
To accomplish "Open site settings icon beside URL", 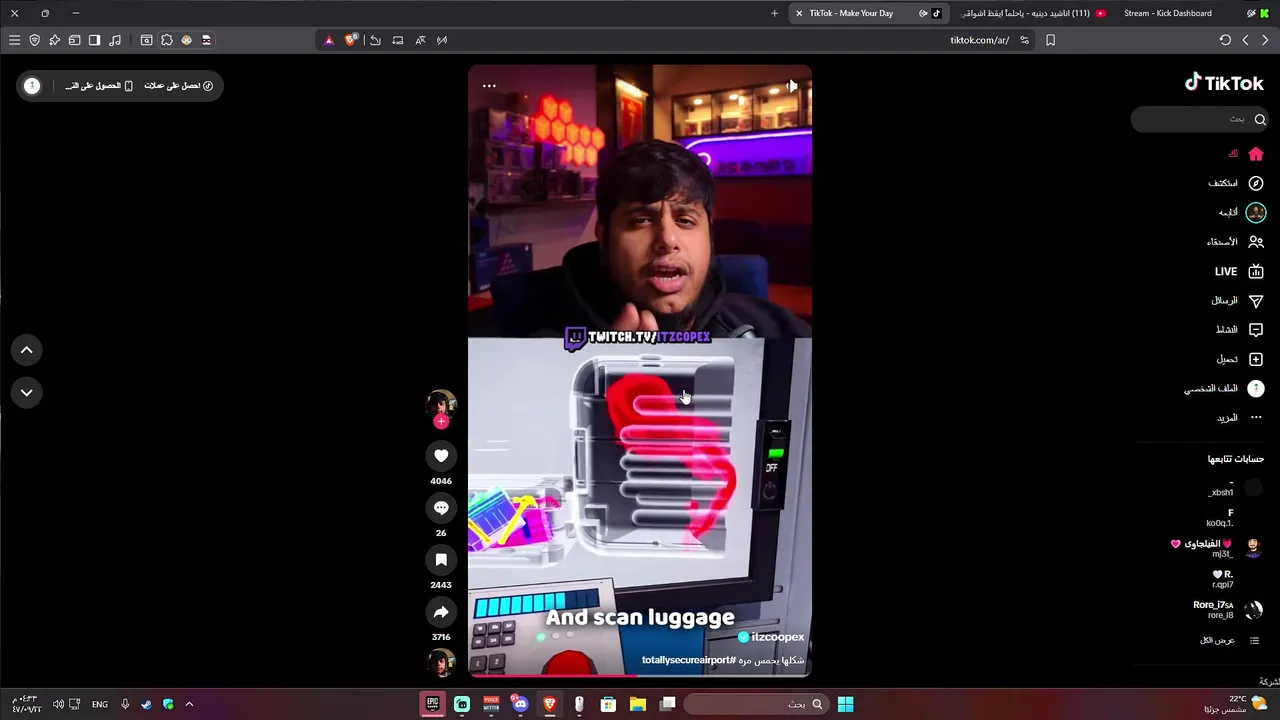I will (1024, 40).
